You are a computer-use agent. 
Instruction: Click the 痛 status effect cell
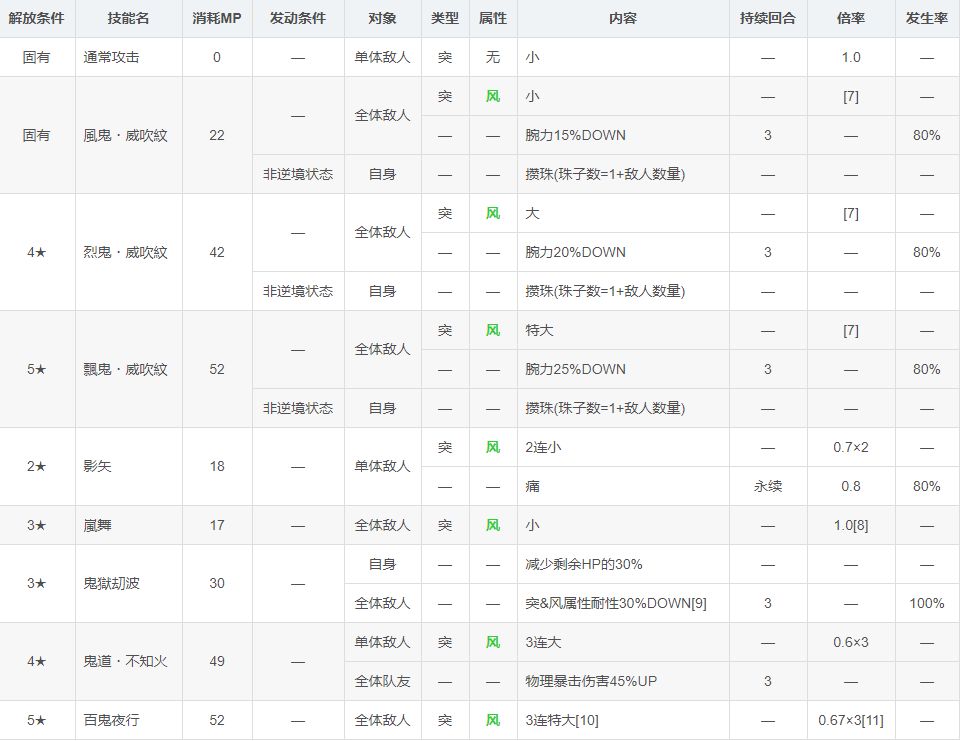point(623,486)
